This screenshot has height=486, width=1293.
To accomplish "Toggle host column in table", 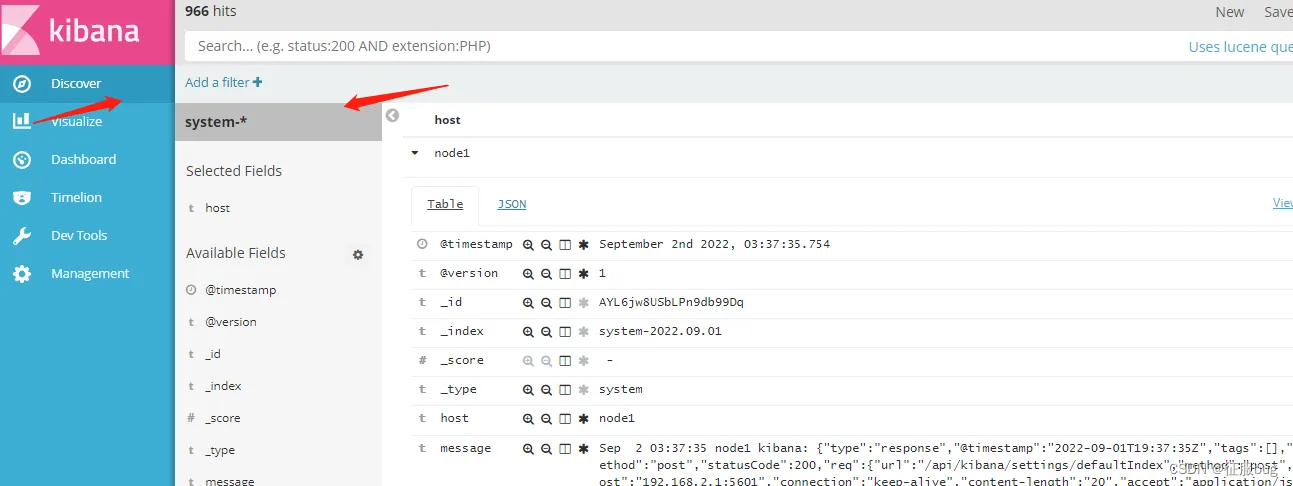I will tap(564, 418).
